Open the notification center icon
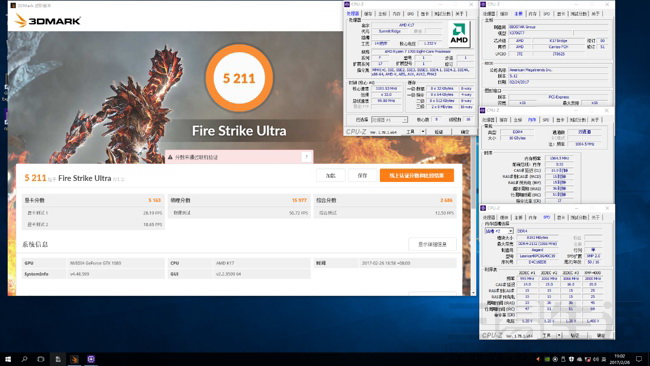This screenshot has height=366, width=650. click(x=639, y=359)
